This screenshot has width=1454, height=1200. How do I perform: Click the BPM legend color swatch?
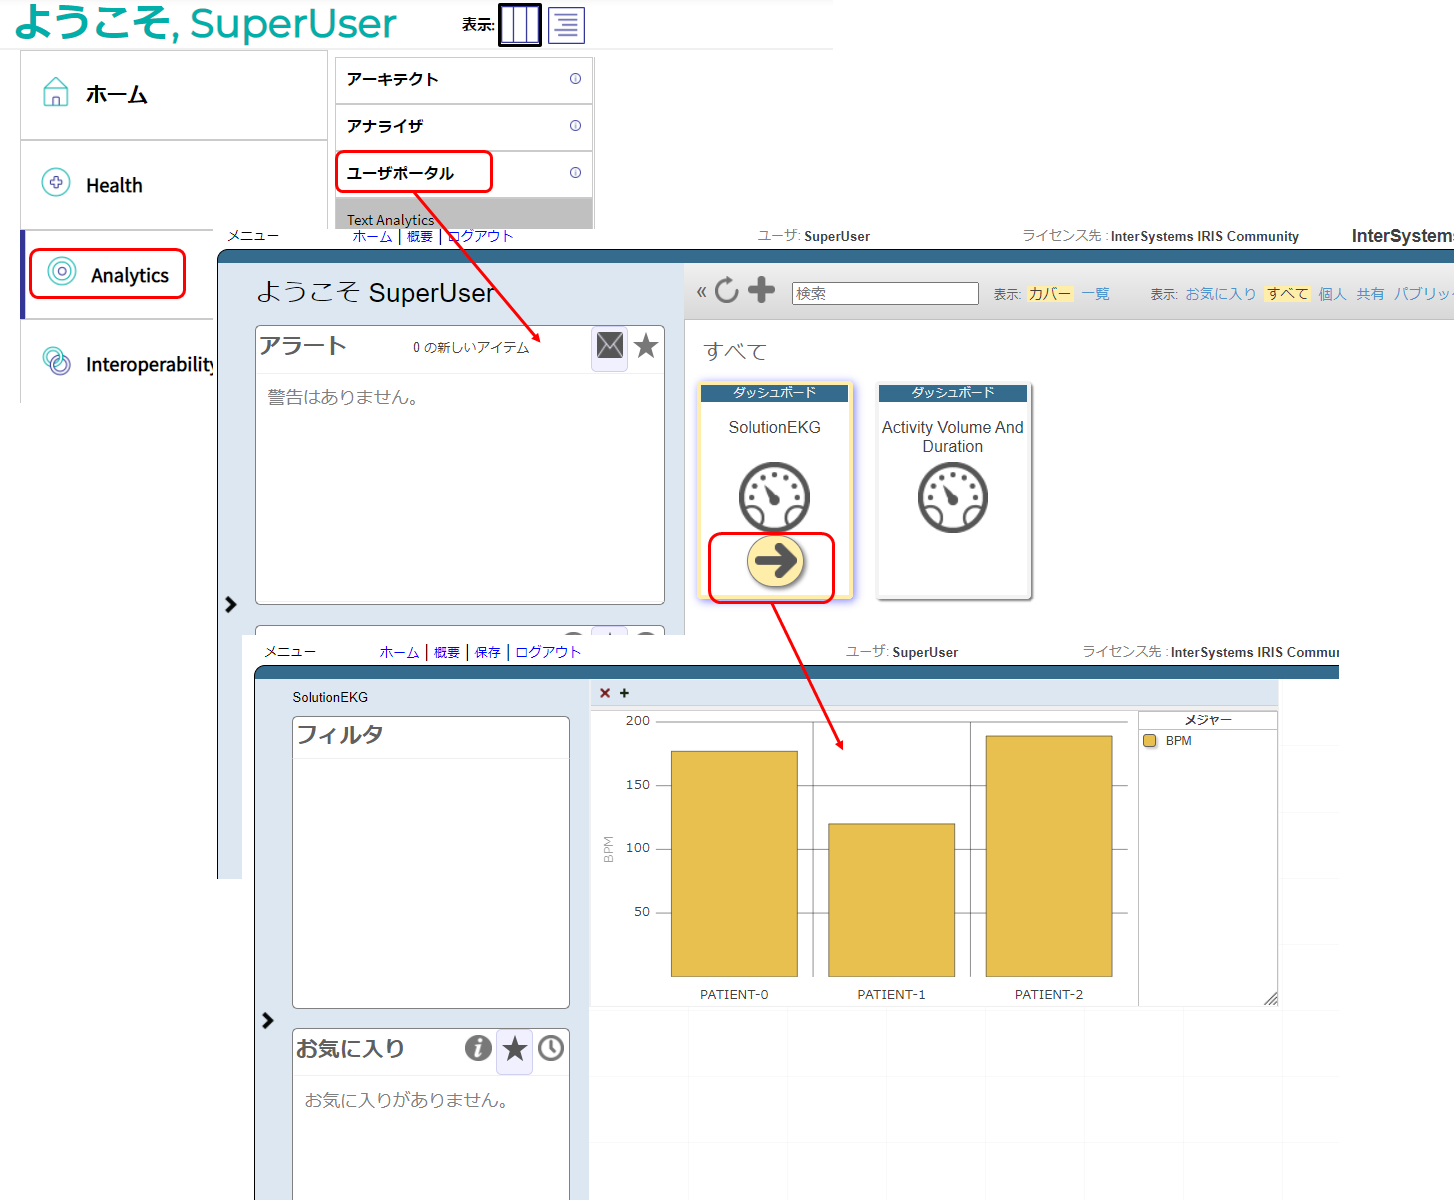tap(1150, 741)
